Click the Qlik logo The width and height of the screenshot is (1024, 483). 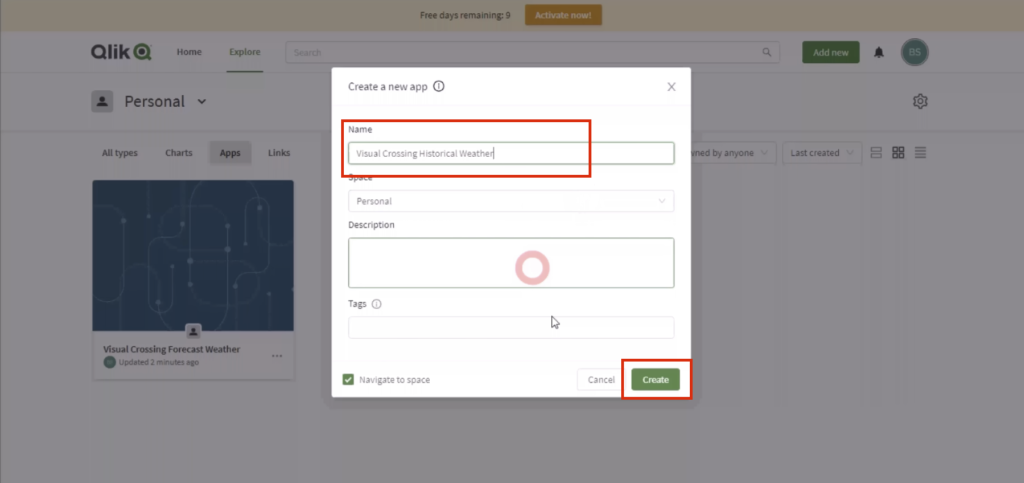pyautogui.click(x=121, y=52)
